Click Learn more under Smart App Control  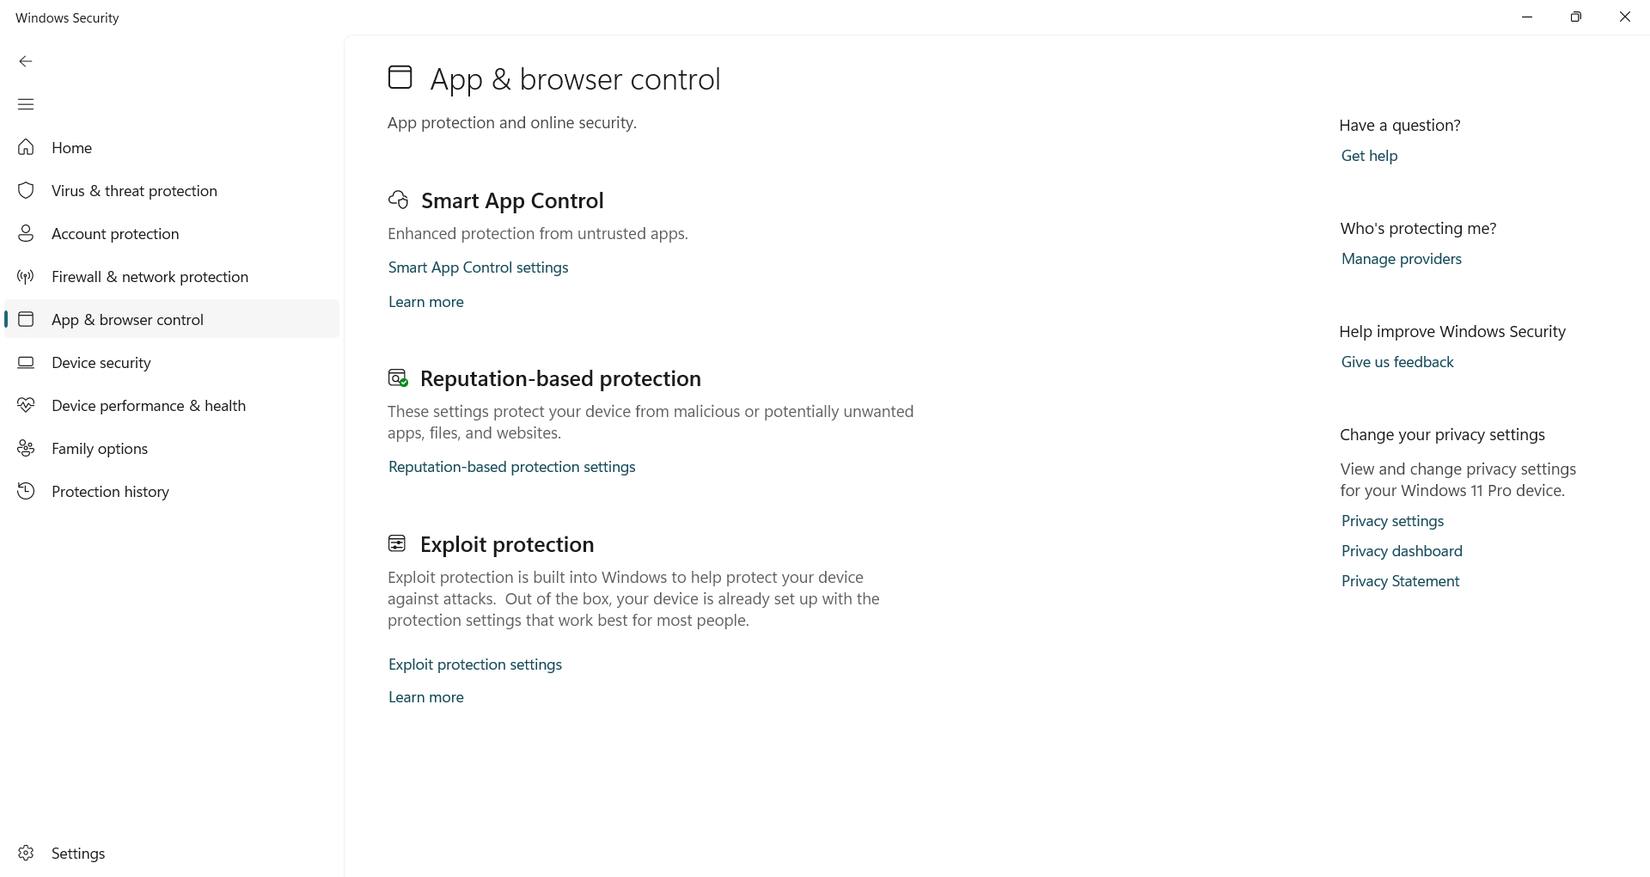[426, 302]
